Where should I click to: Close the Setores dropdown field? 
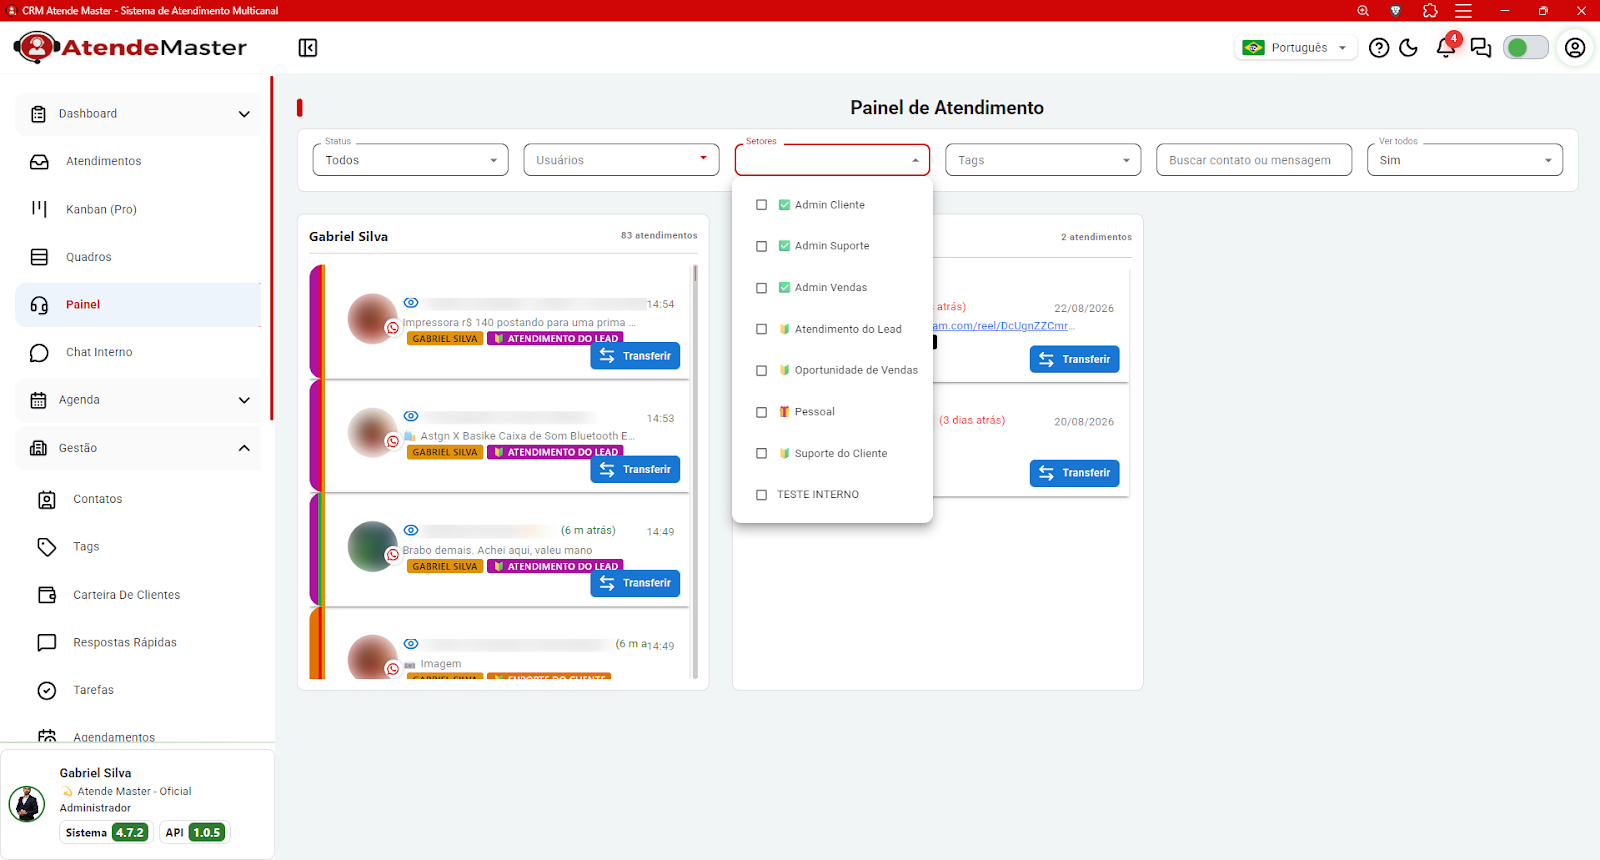pos(832,160)
